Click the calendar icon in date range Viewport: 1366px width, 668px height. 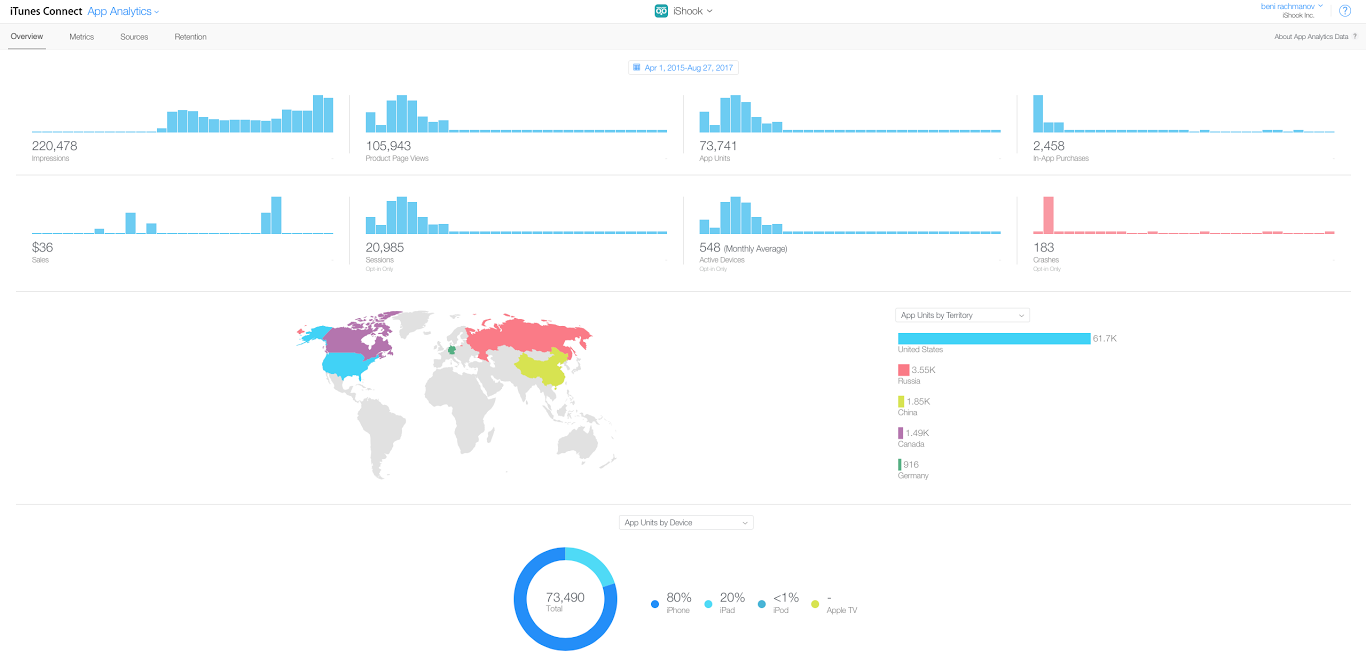pyautogui.click(x=637, y=67)
